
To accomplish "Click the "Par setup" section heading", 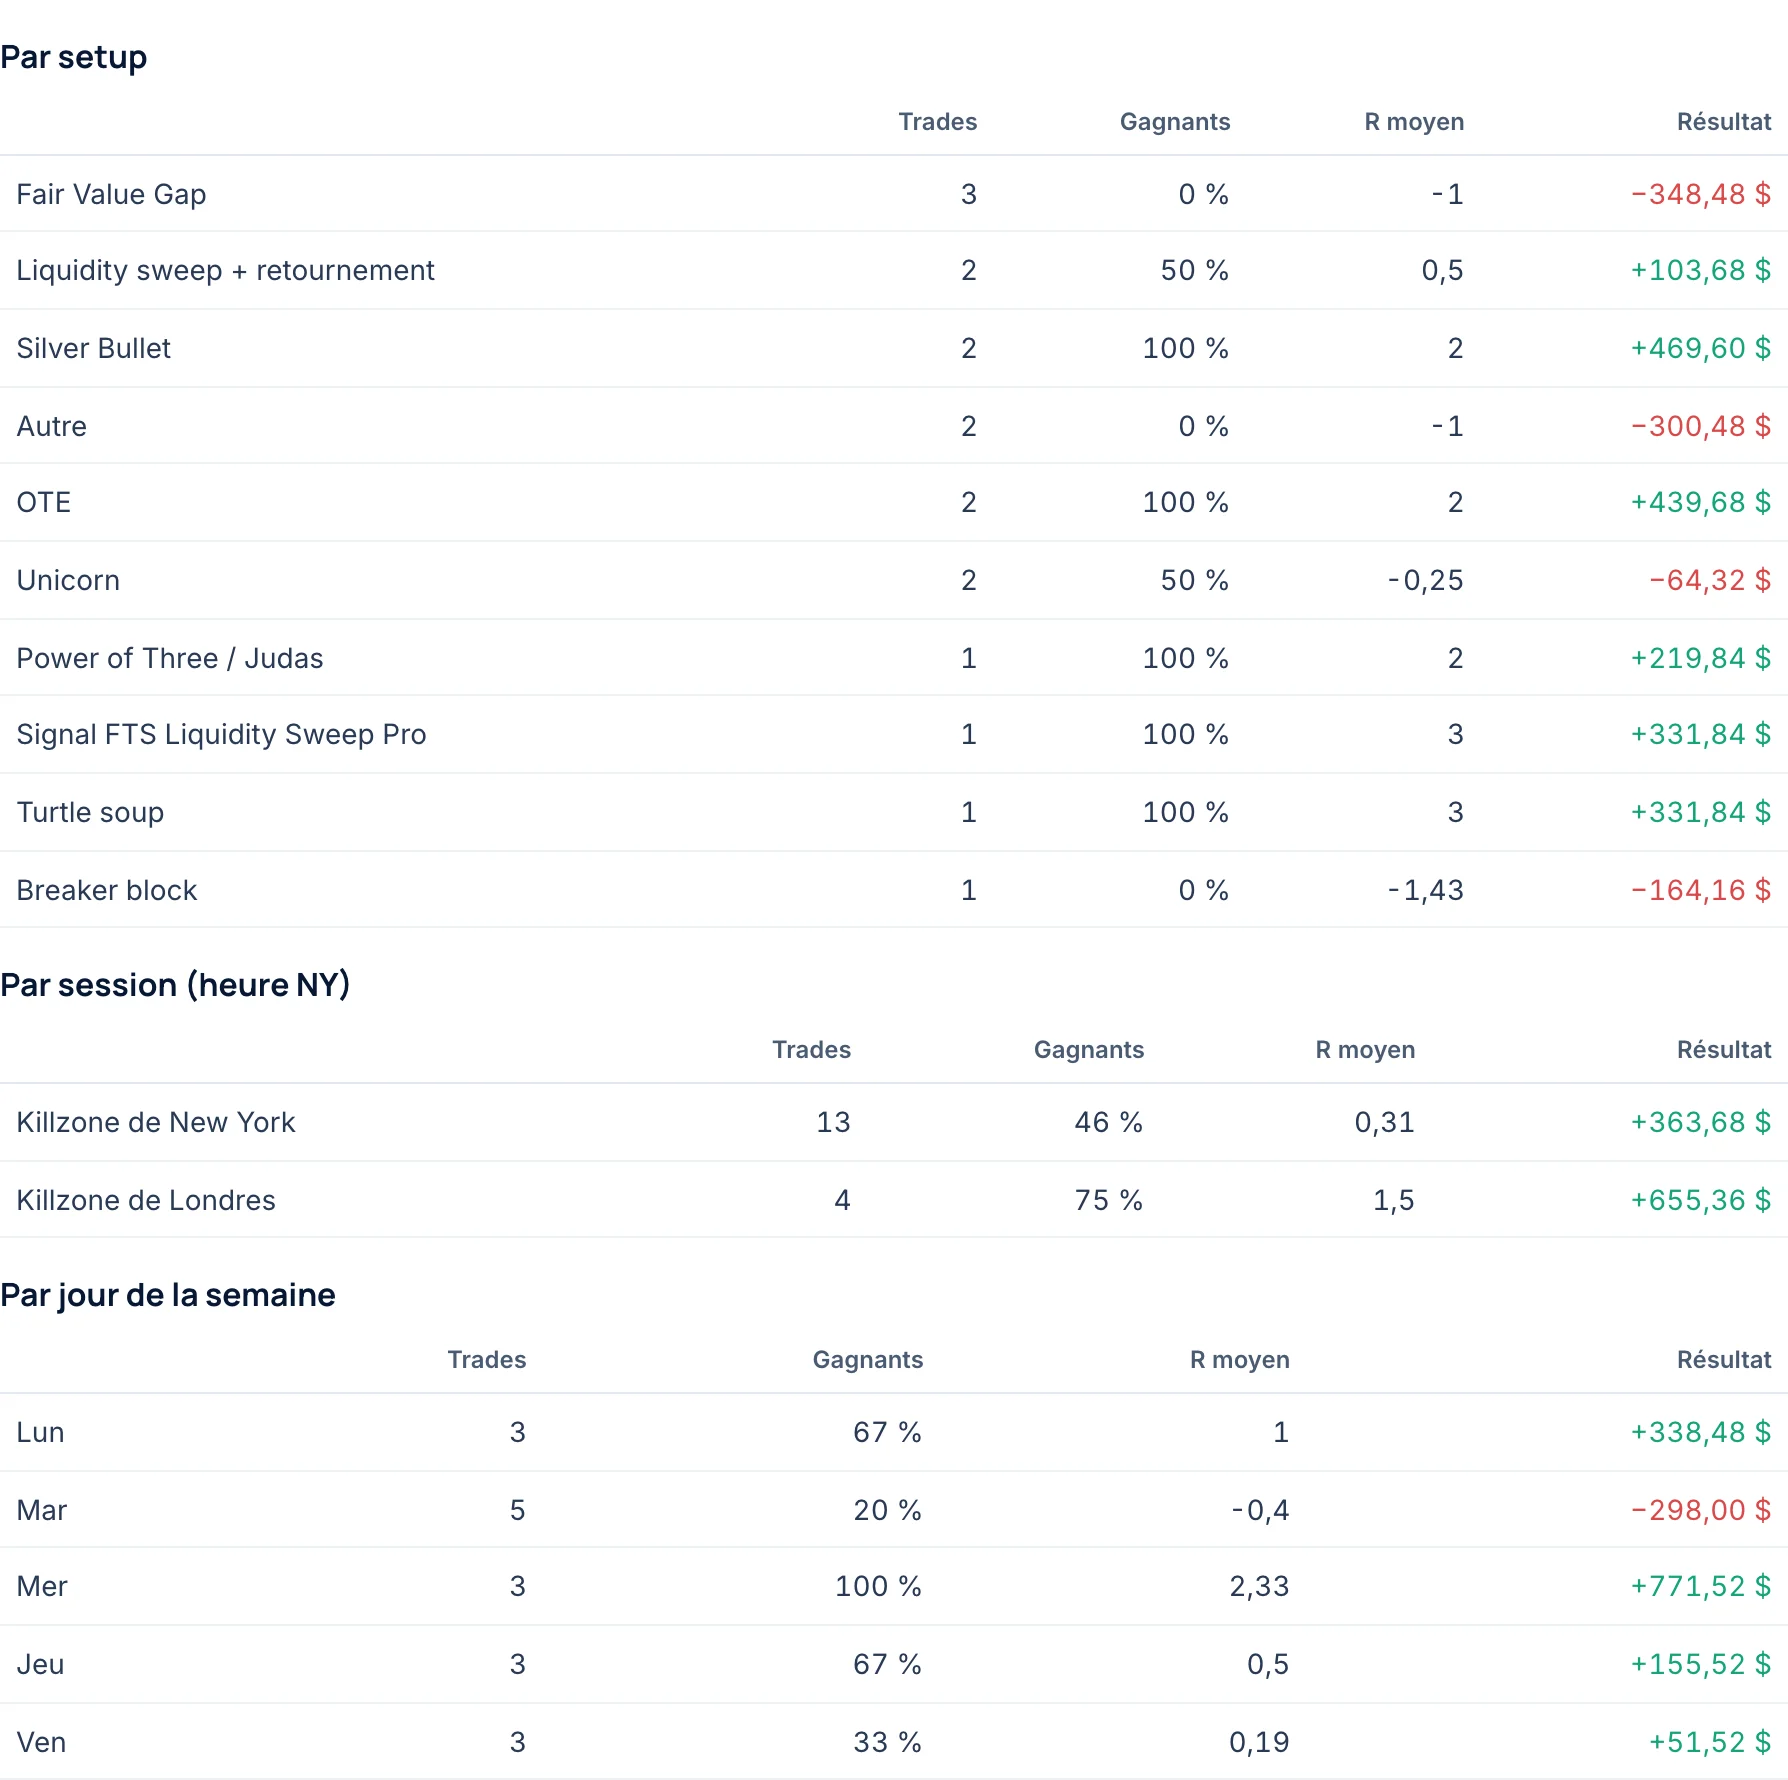I will (x=74, y=58).
